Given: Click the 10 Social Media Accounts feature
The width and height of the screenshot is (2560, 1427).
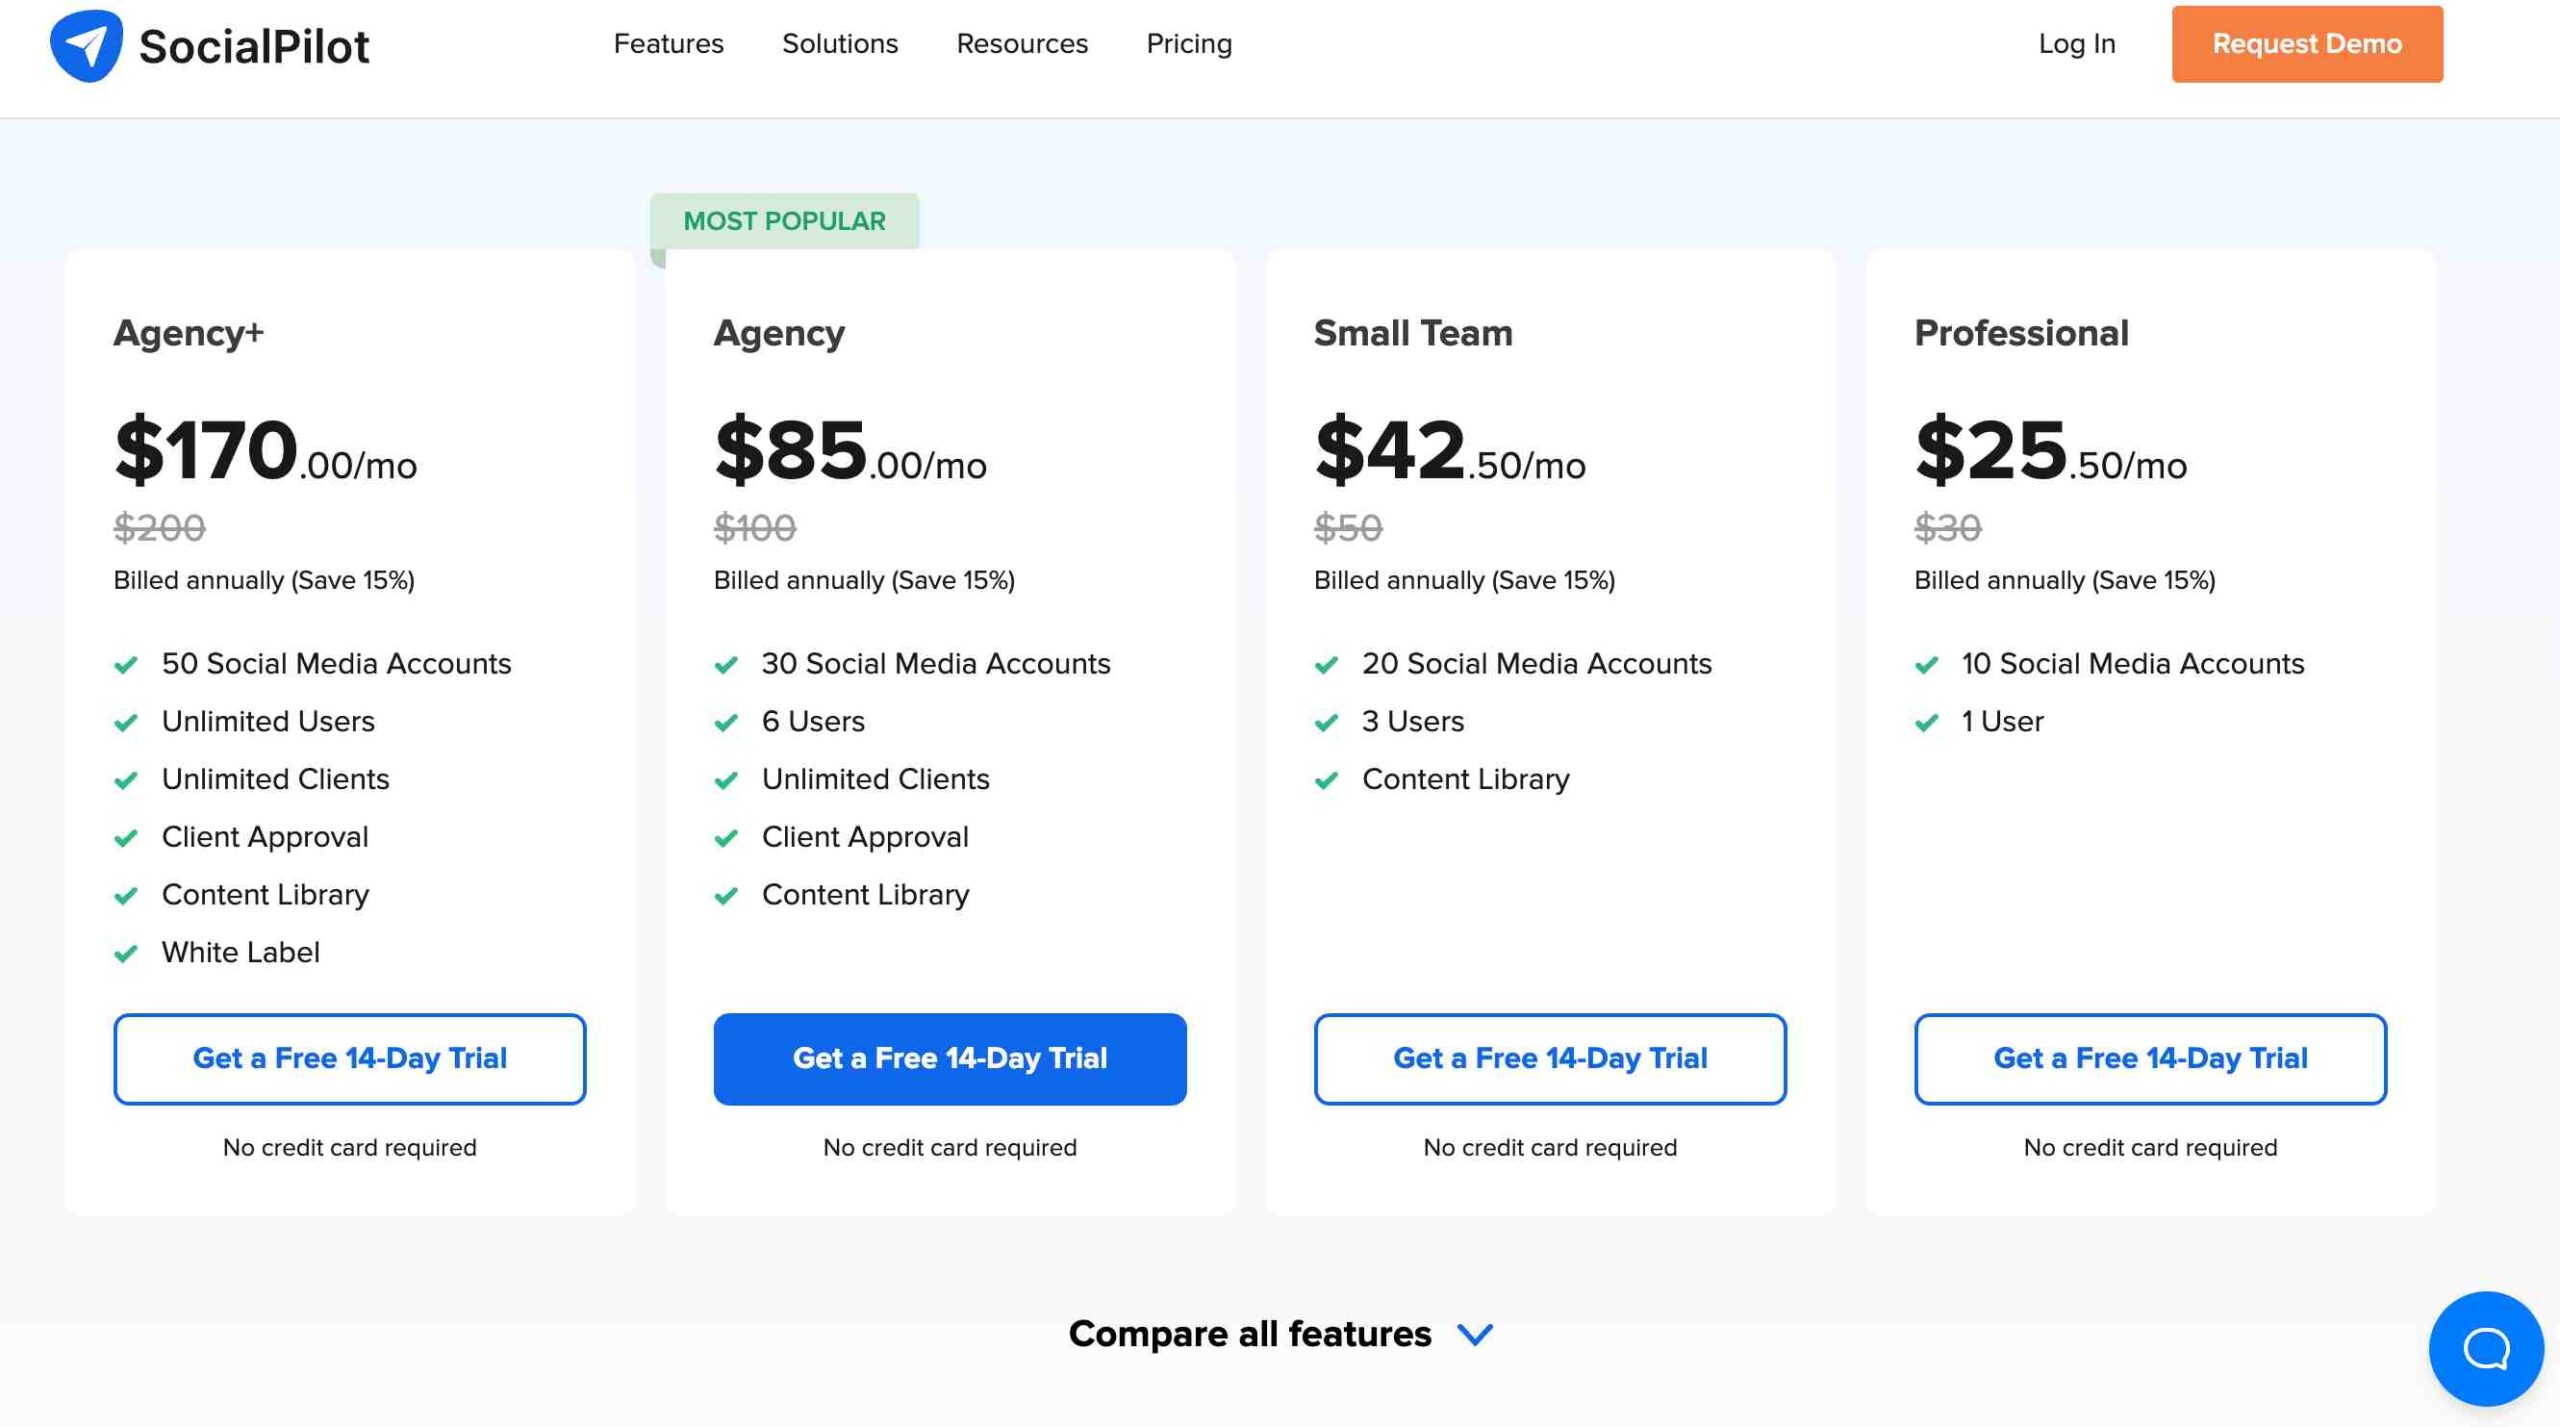Looking at the screenshot, I should coord(2133,664).
